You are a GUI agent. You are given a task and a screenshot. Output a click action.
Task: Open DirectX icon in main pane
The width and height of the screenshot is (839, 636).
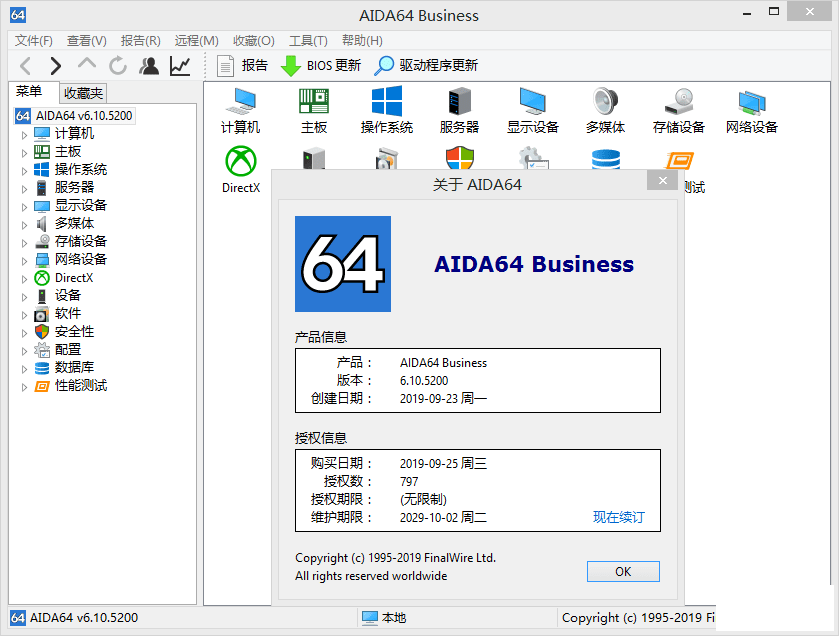tap(241, 170)
